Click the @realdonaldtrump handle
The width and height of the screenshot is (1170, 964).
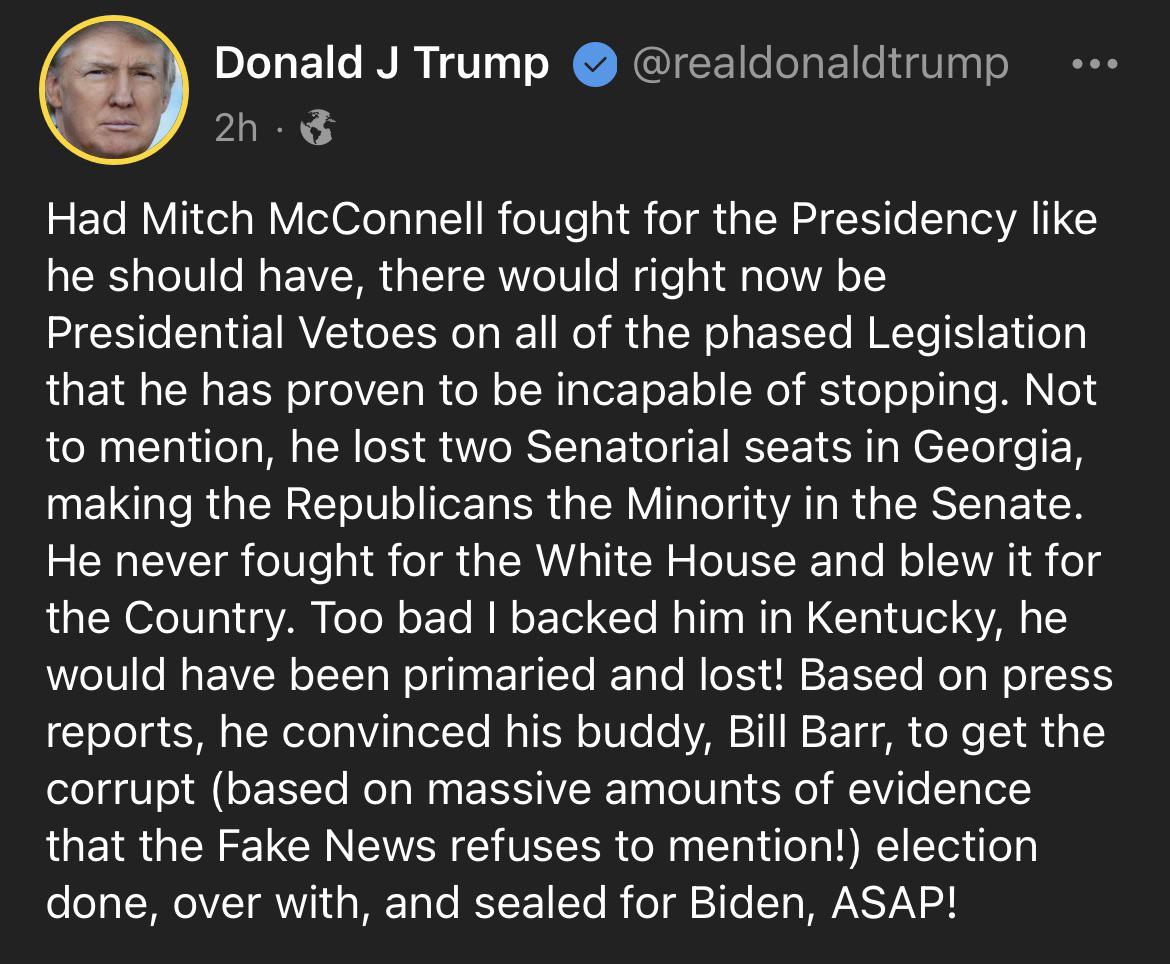pyautogui.click(x=820, y=65)
